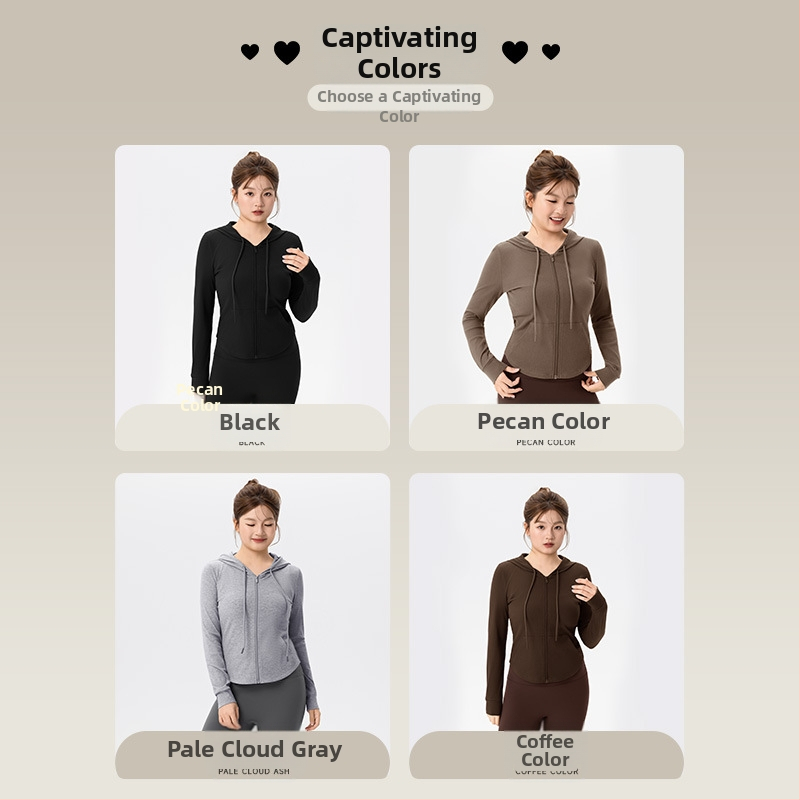Click the large heart right of title

coord(515,52)
